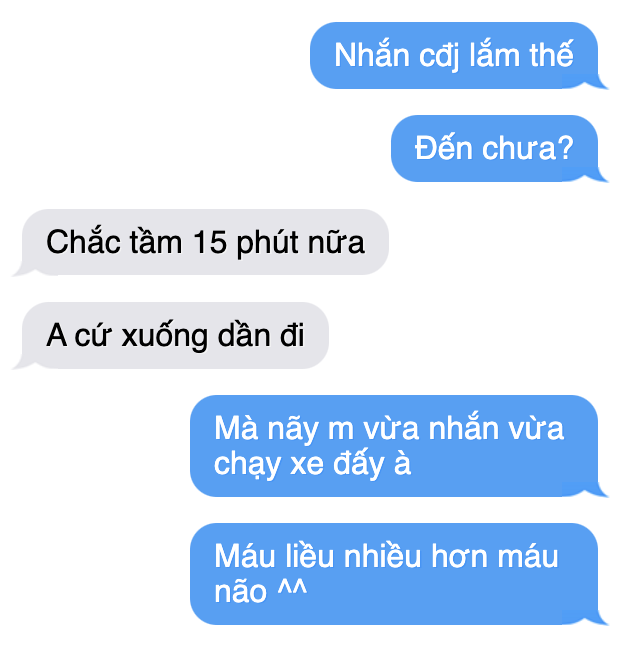The height and width of the screenshot is (646, 630).
Task: Click the "^^" emoticon in last message
Action: pyautogui.click(x=292, y=588)
